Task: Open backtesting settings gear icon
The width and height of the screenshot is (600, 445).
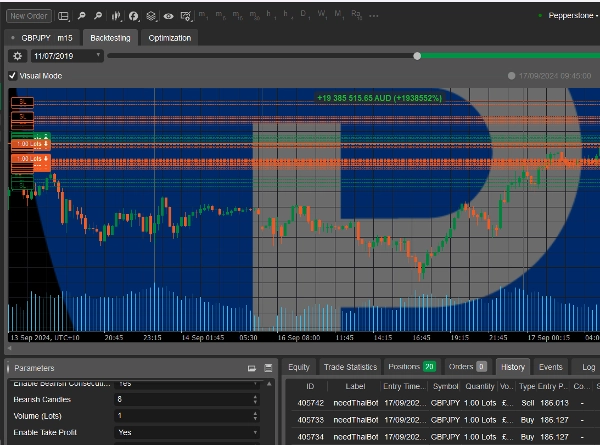Action: coord(16,56)
